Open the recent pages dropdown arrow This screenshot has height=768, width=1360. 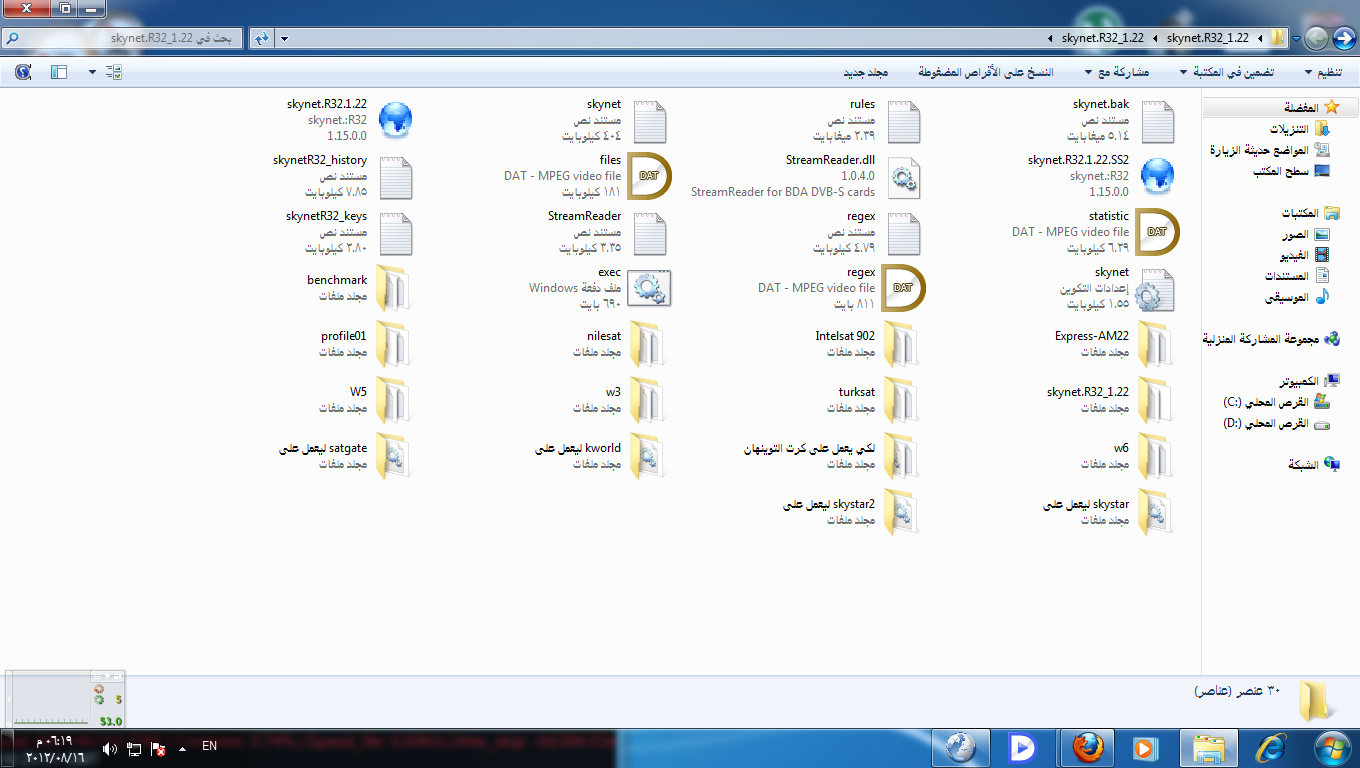1296,39
